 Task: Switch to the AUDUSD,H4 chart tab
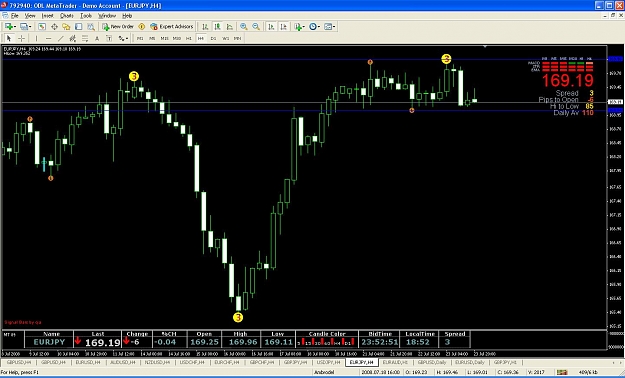tap(124, 362)
